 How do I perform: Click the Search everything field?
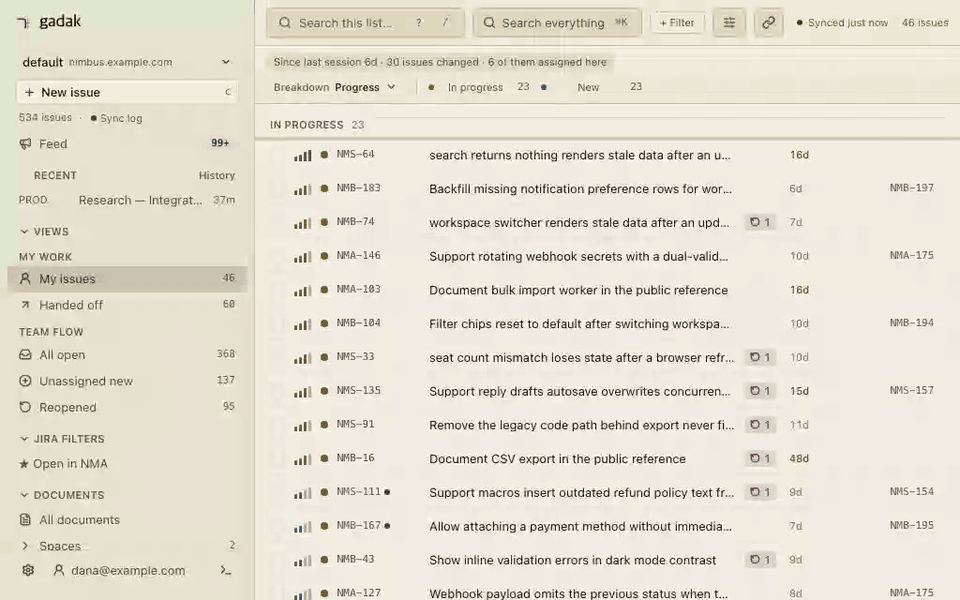point(558,23)
